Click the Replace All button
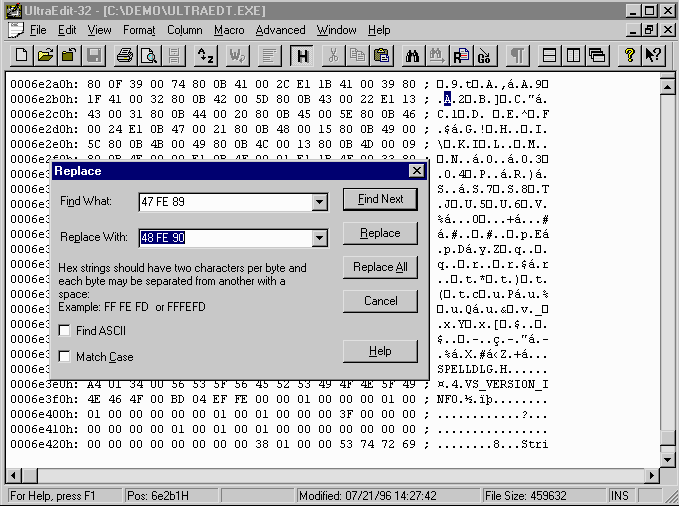 (380, 267)
